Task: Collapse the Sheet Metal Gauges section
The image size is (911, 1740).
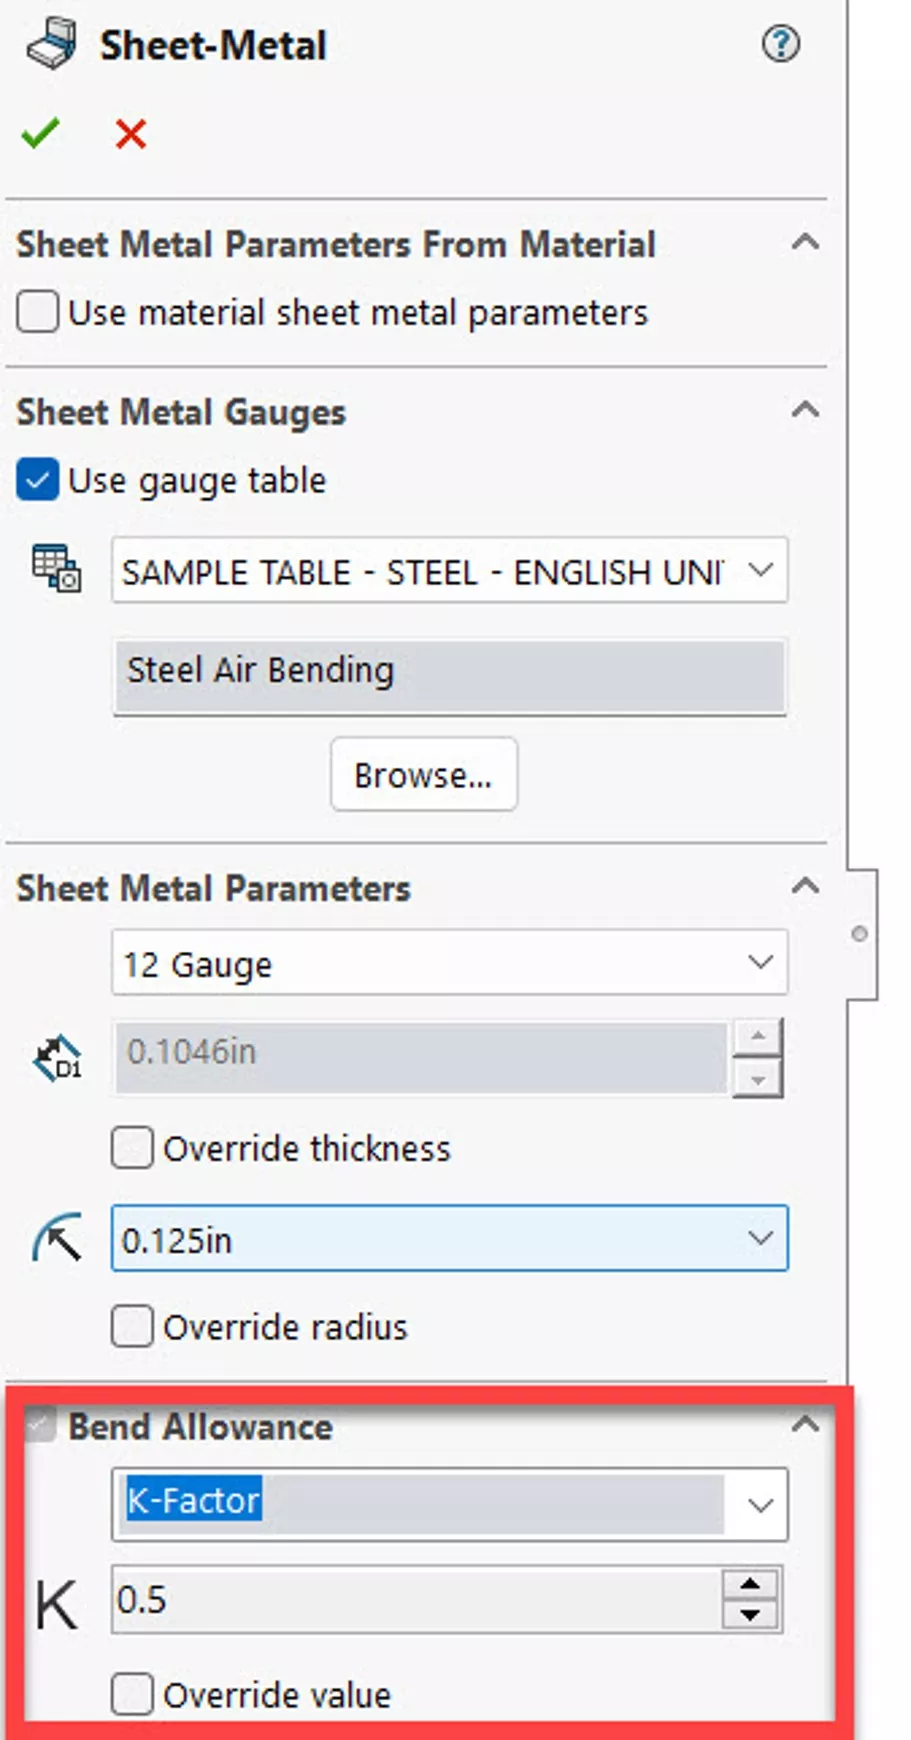Action: pyautogui.click(x=805, y=410)
